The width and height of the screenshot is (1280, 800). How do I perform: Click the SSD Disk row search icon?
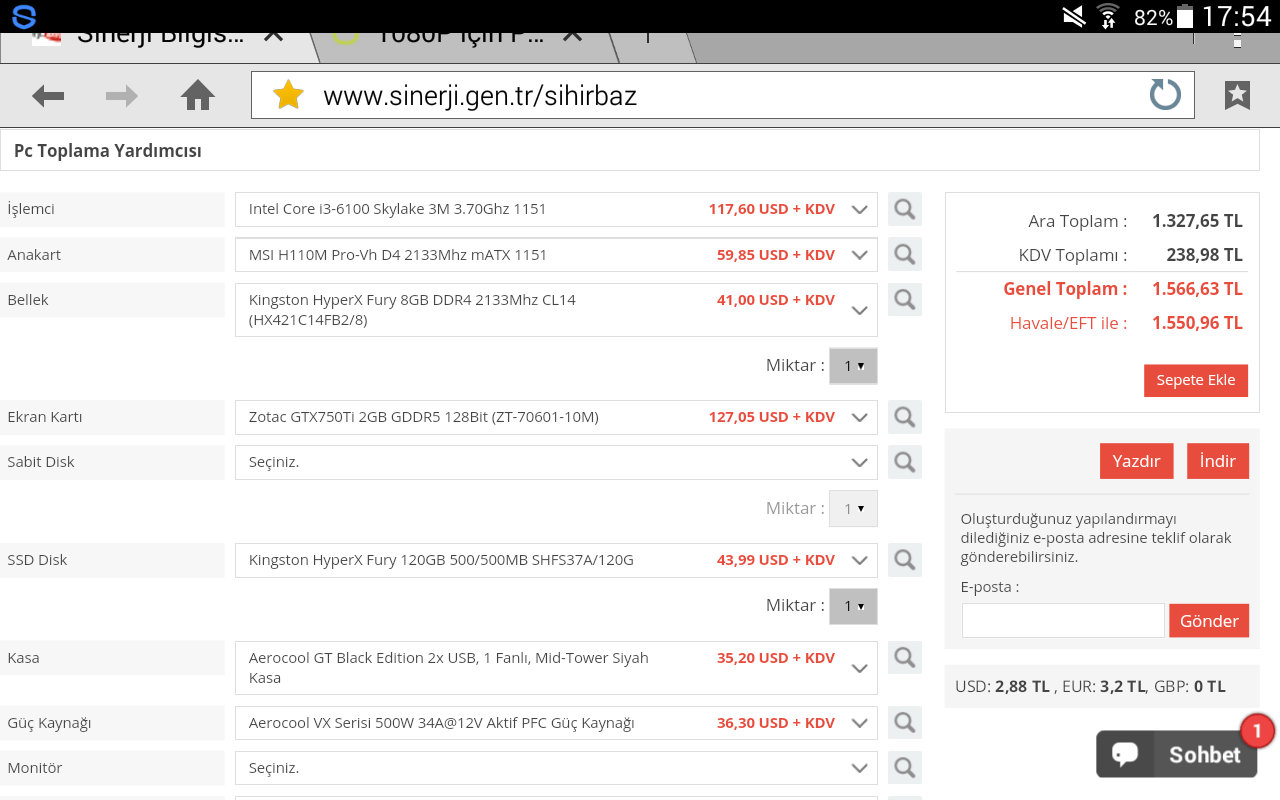tap(905, 560)
